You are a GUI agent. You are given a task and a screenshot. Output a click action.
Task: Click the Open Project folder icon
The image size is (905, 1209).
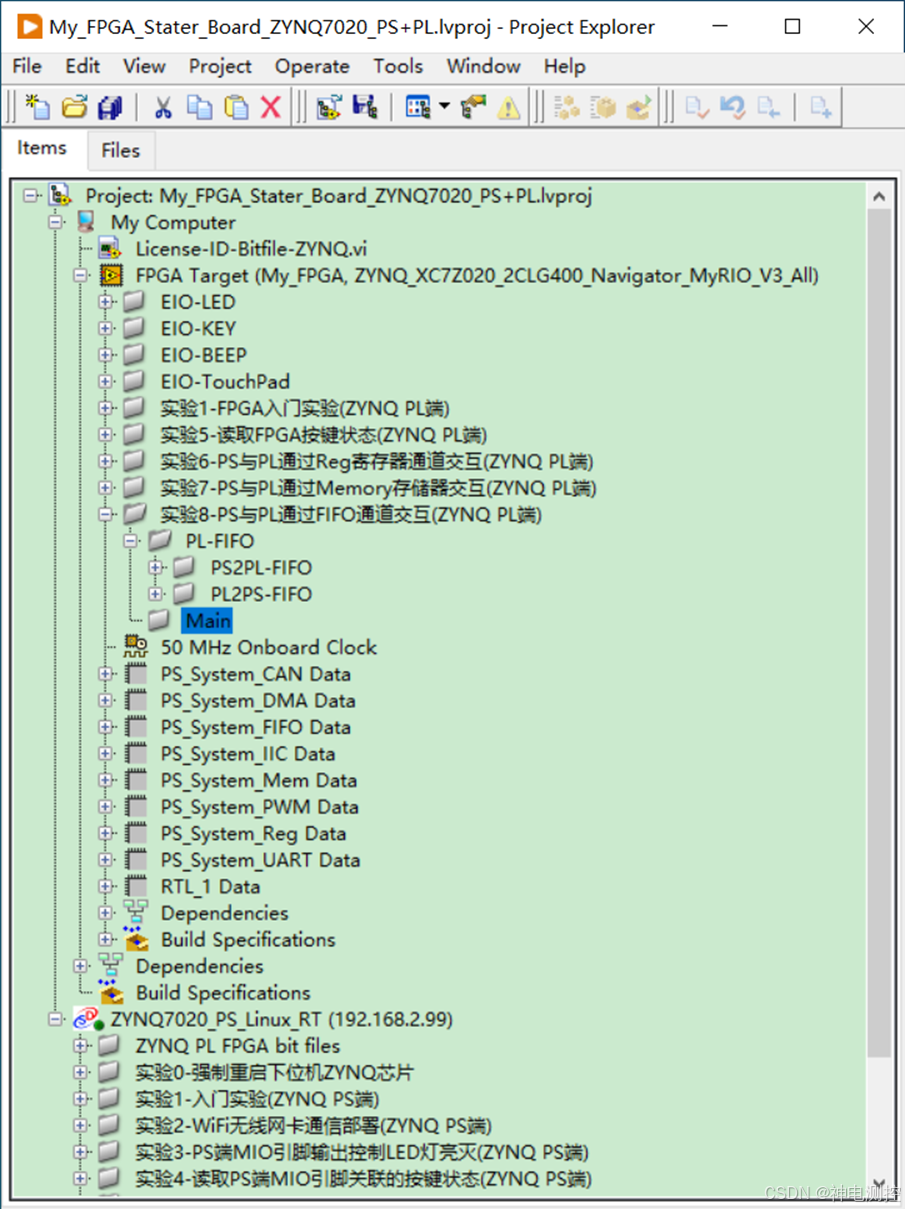pyautogui.click(x=75, y=107)
